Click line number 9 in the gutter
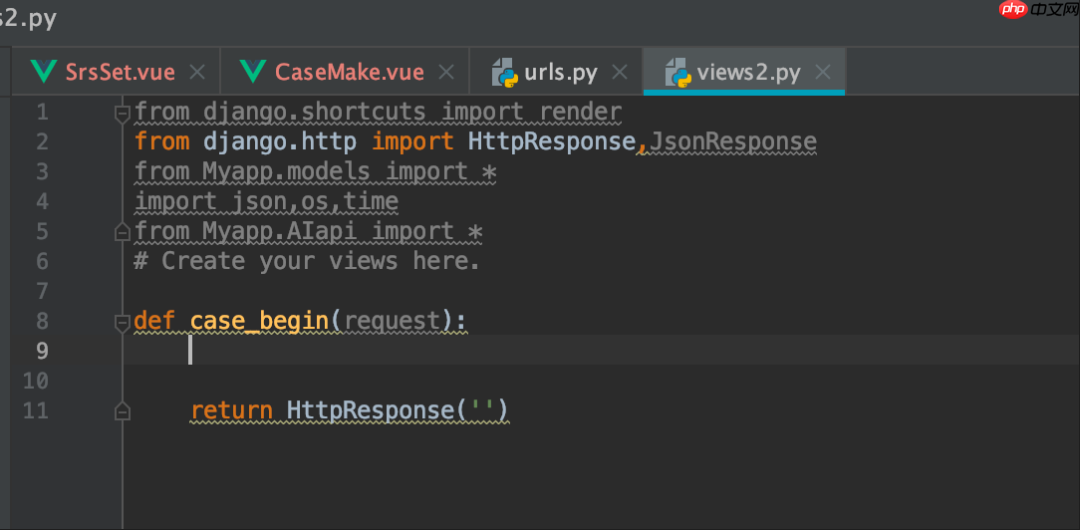 [x=42, y=351]
